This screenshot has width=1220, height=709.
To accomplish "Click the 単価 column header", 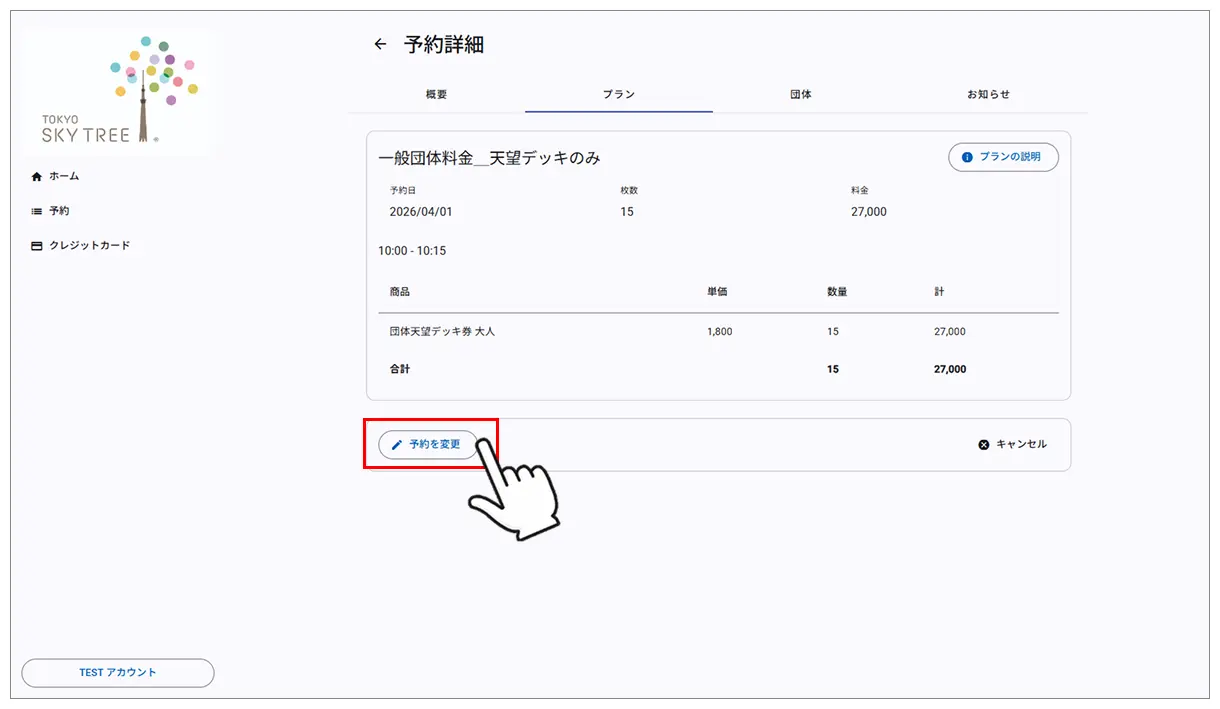I will point(717,292).
